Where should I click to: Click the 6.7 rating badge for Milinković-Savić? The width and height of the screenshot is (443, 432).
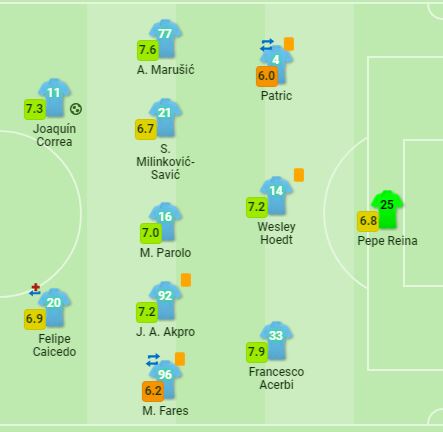[x=146, y=129]
